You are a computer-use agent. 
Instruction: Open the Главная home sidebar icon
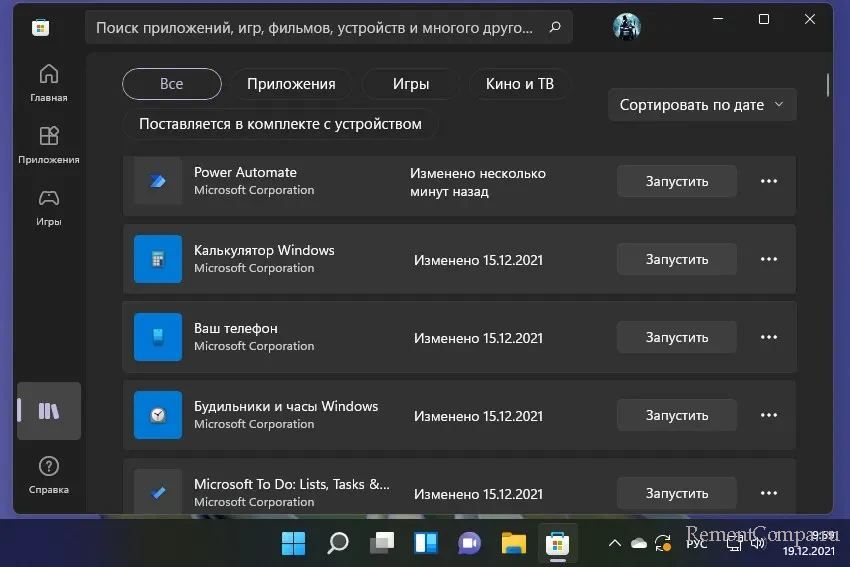click(x=48, y=83)
